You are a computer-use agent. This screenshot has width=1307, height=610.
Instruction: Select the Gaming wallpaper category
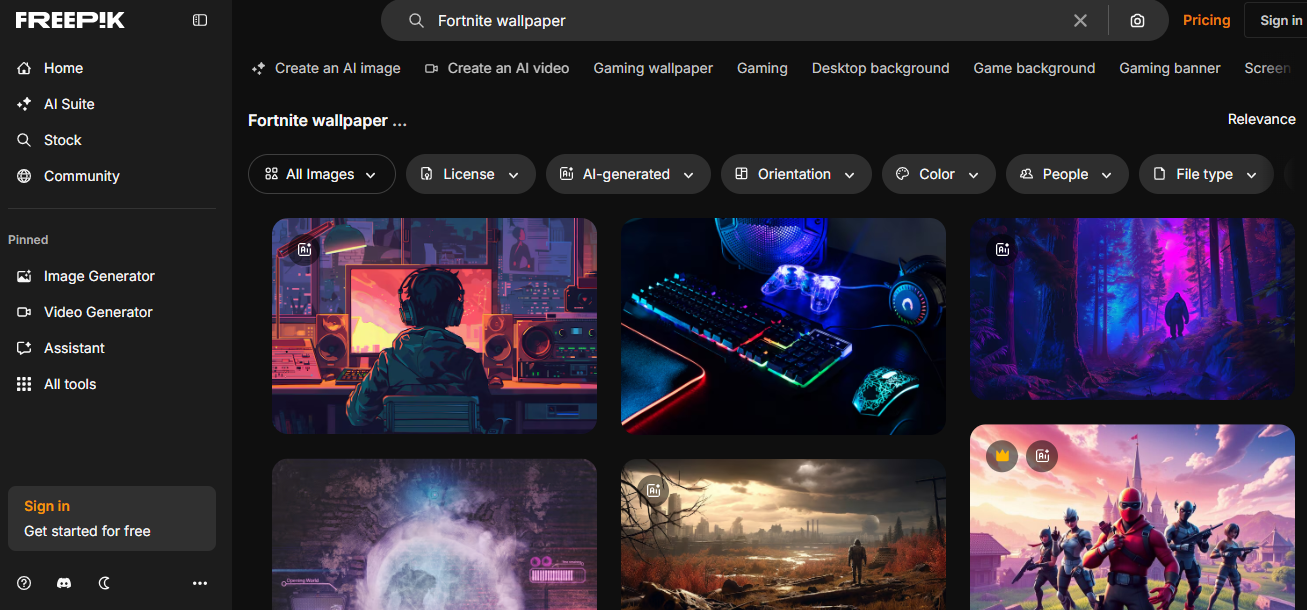[x=653, y=68]
